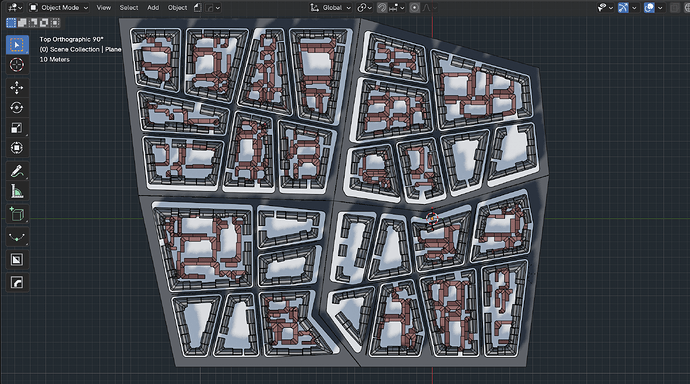Open the gizmo options dropdown arrow
690x384 pixels.
[634, 7]
